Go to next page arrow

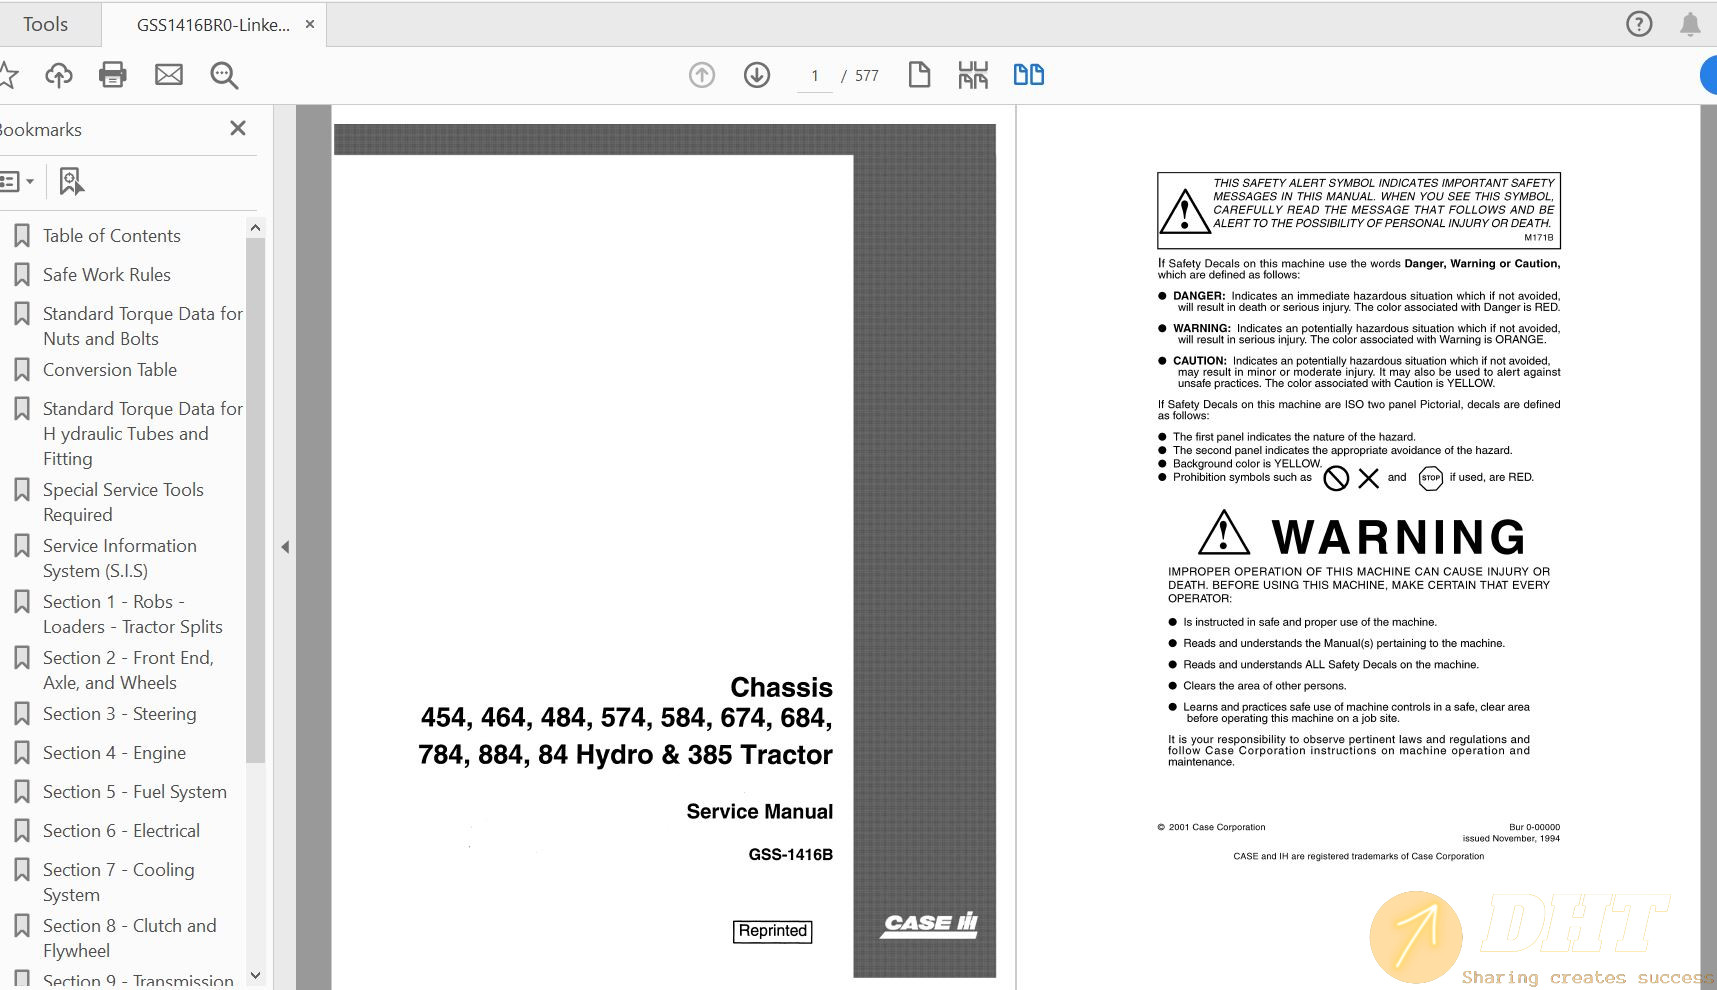[757, 75]
